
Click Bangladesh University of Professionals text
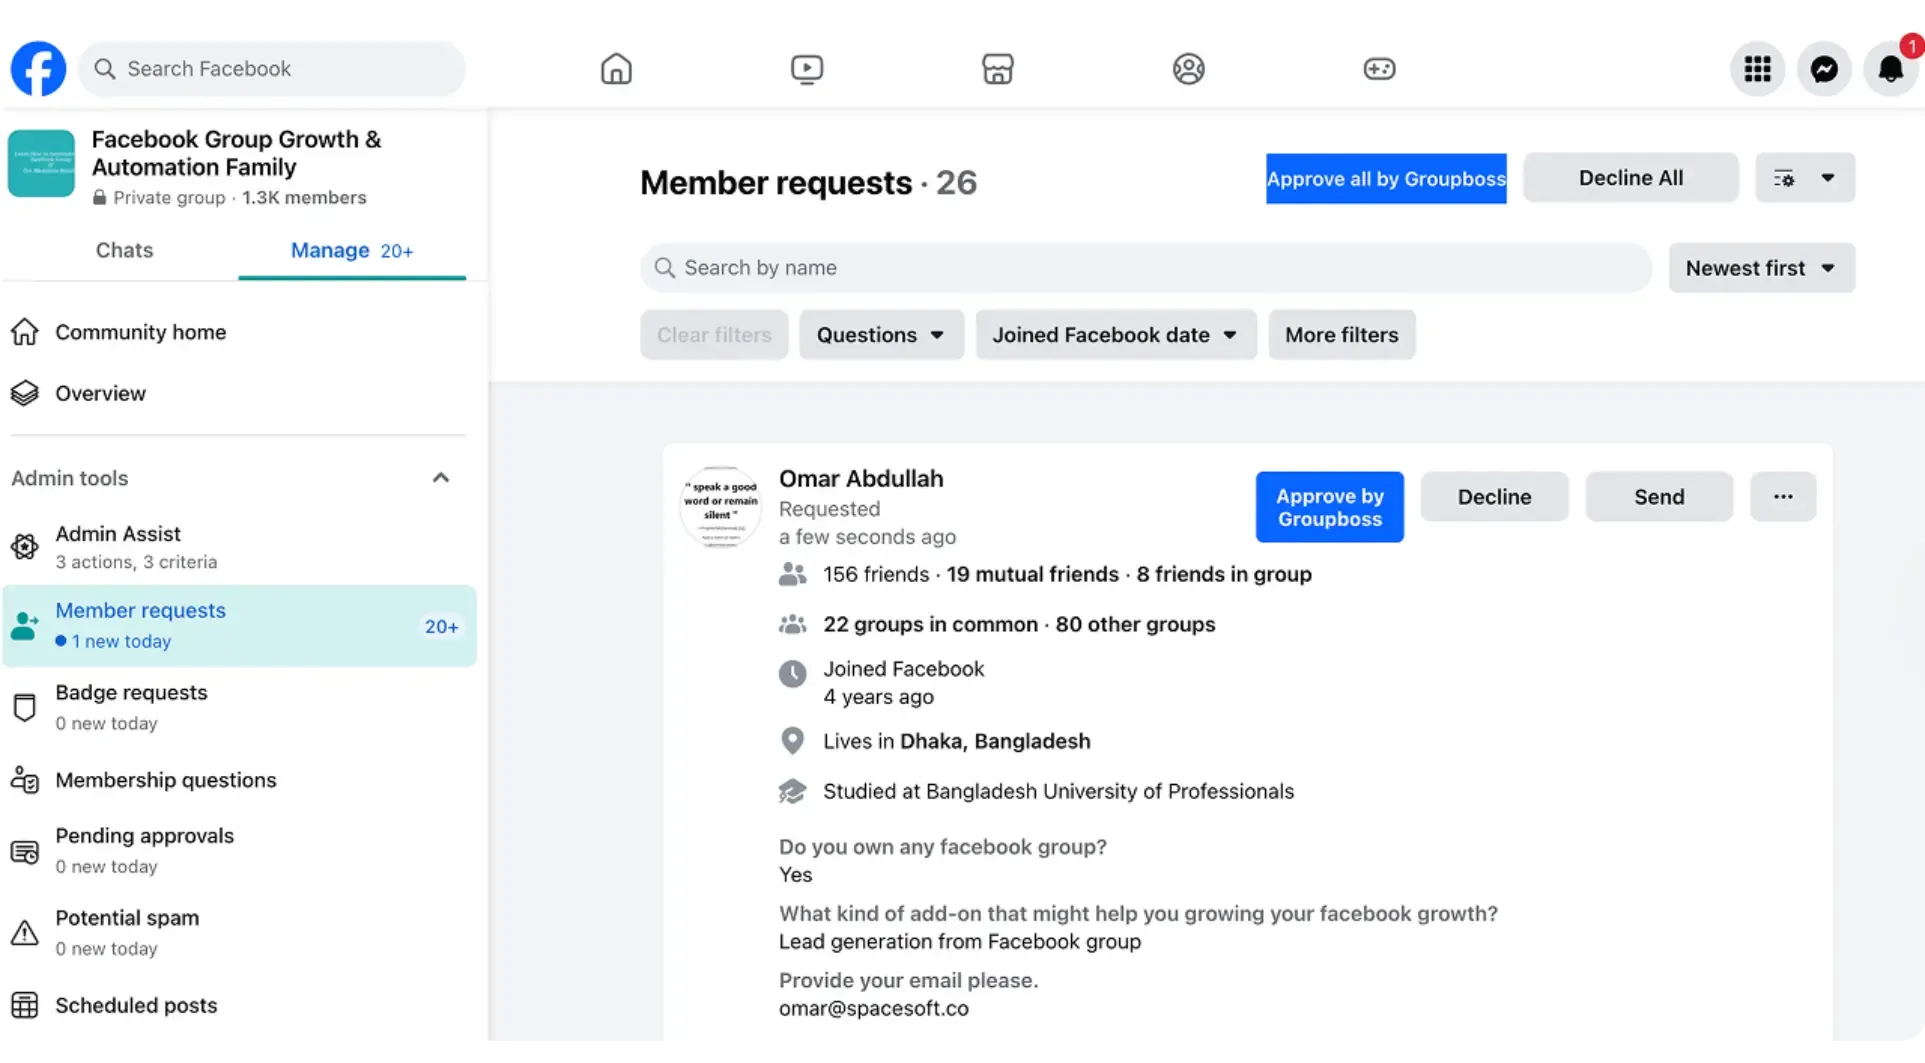click(1109, 791)
